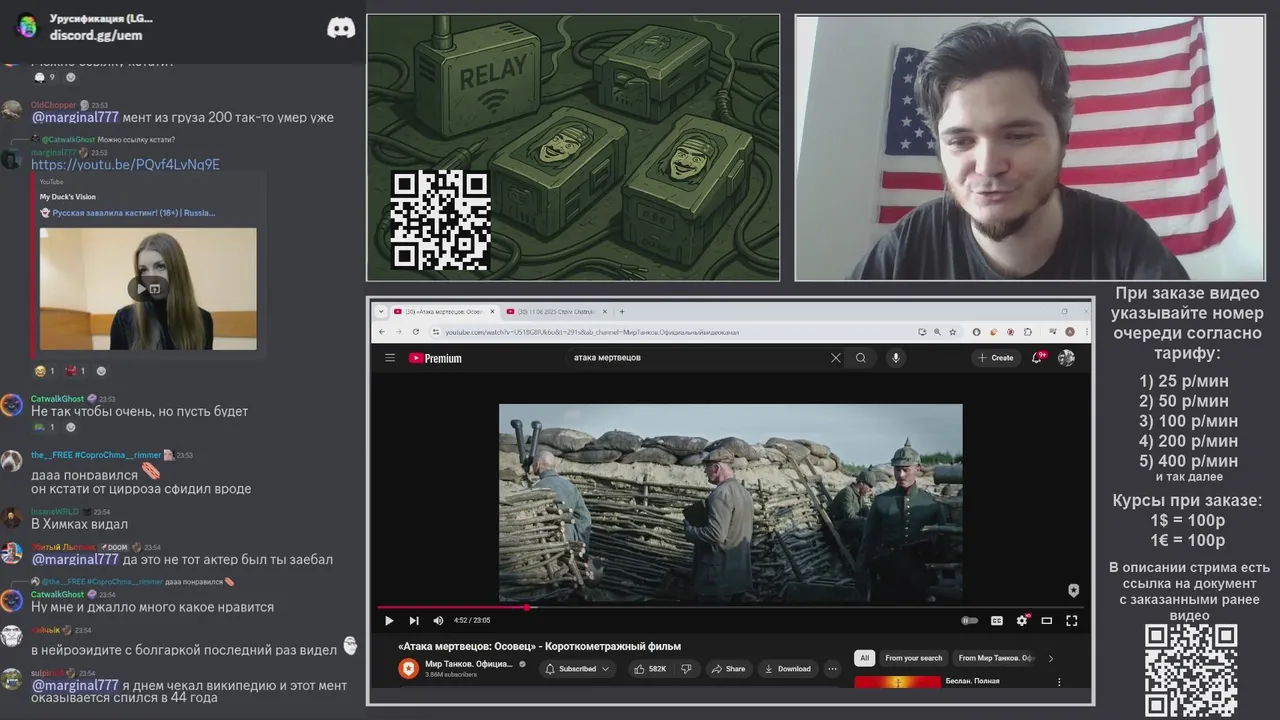Open the Беслан suggested video thumbnail

[897, 682]
